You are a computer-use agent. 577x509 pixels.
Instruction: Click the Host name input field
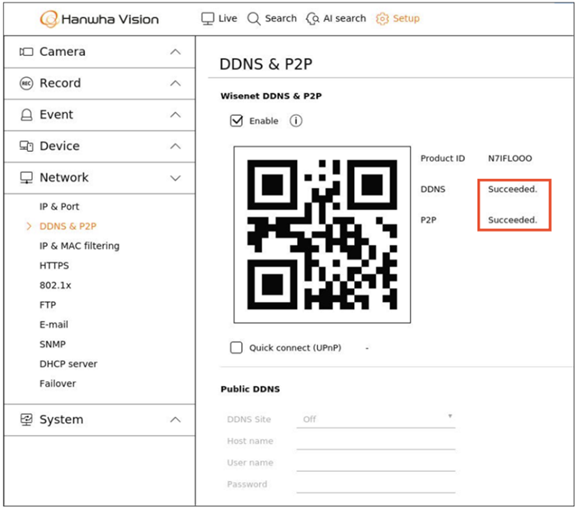click(x=376, y=441)
